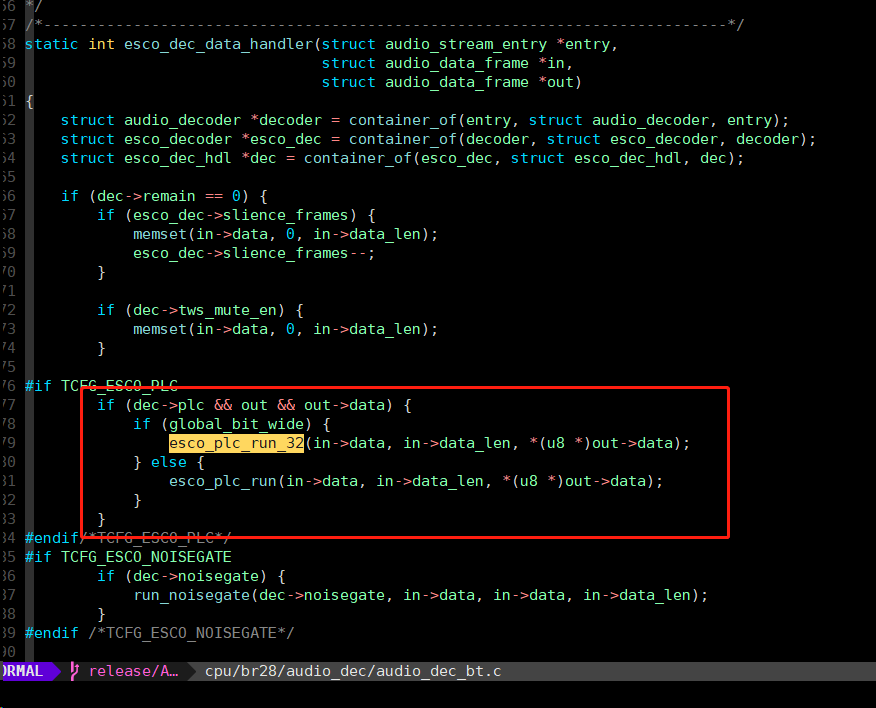Click the esco_dec_data_handler function name
876x708 pixels.
click(x=218, y=44)
